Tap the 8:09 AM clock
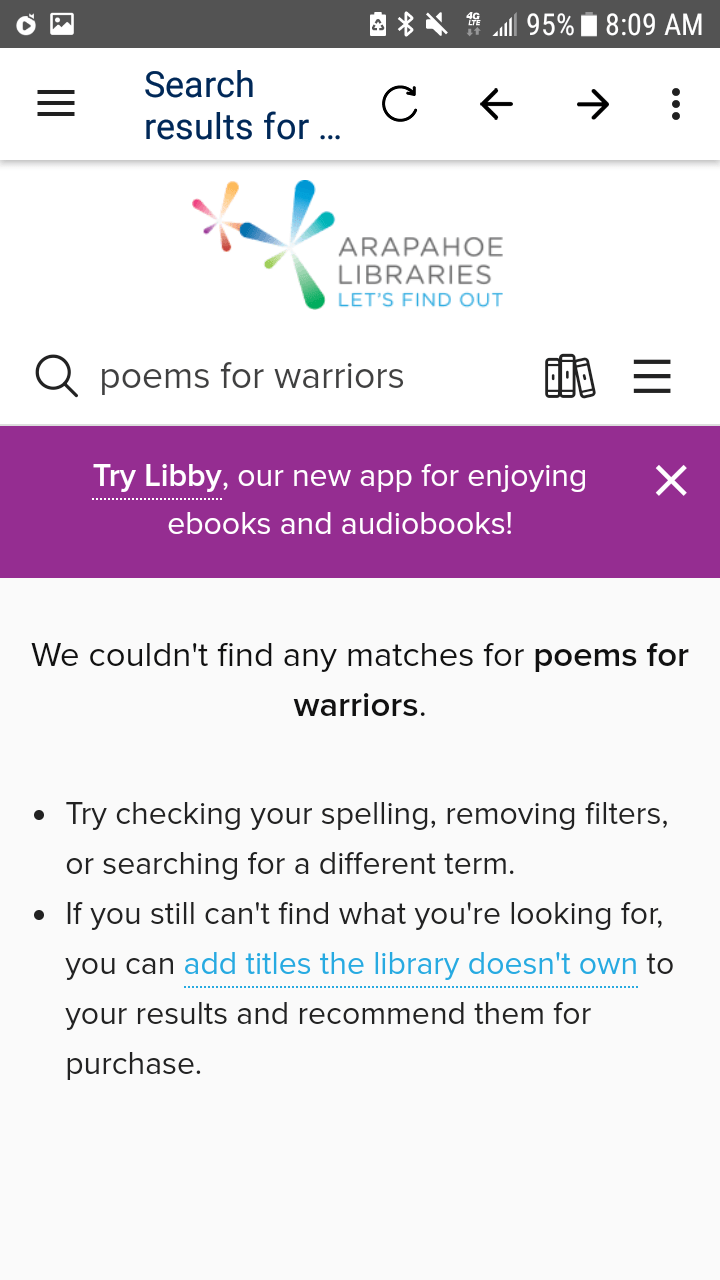The image size is (720, 1280). click(654, 24)
